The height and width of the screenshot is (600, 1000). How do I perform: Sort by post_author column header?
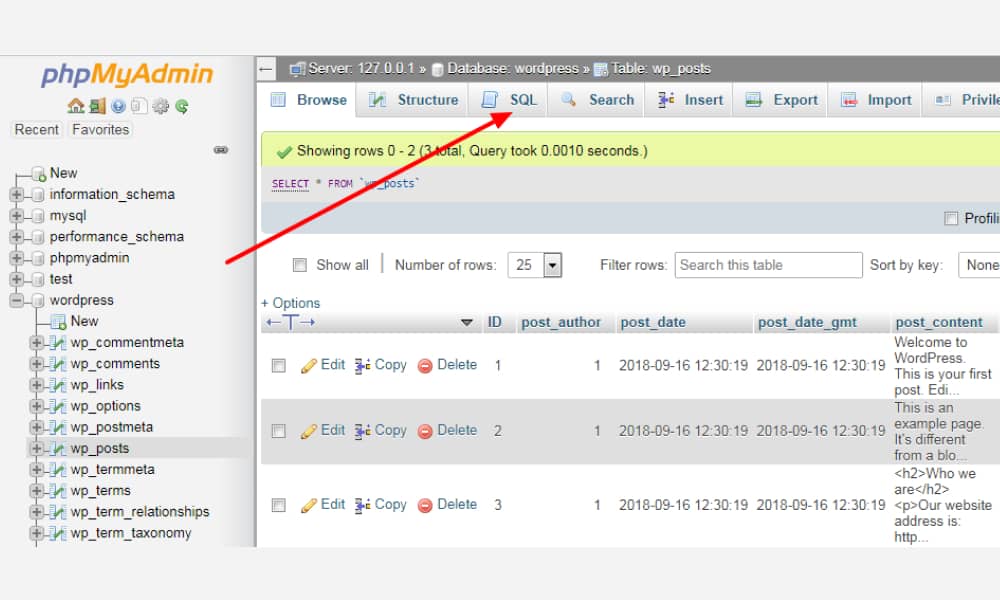pos(561,323)
